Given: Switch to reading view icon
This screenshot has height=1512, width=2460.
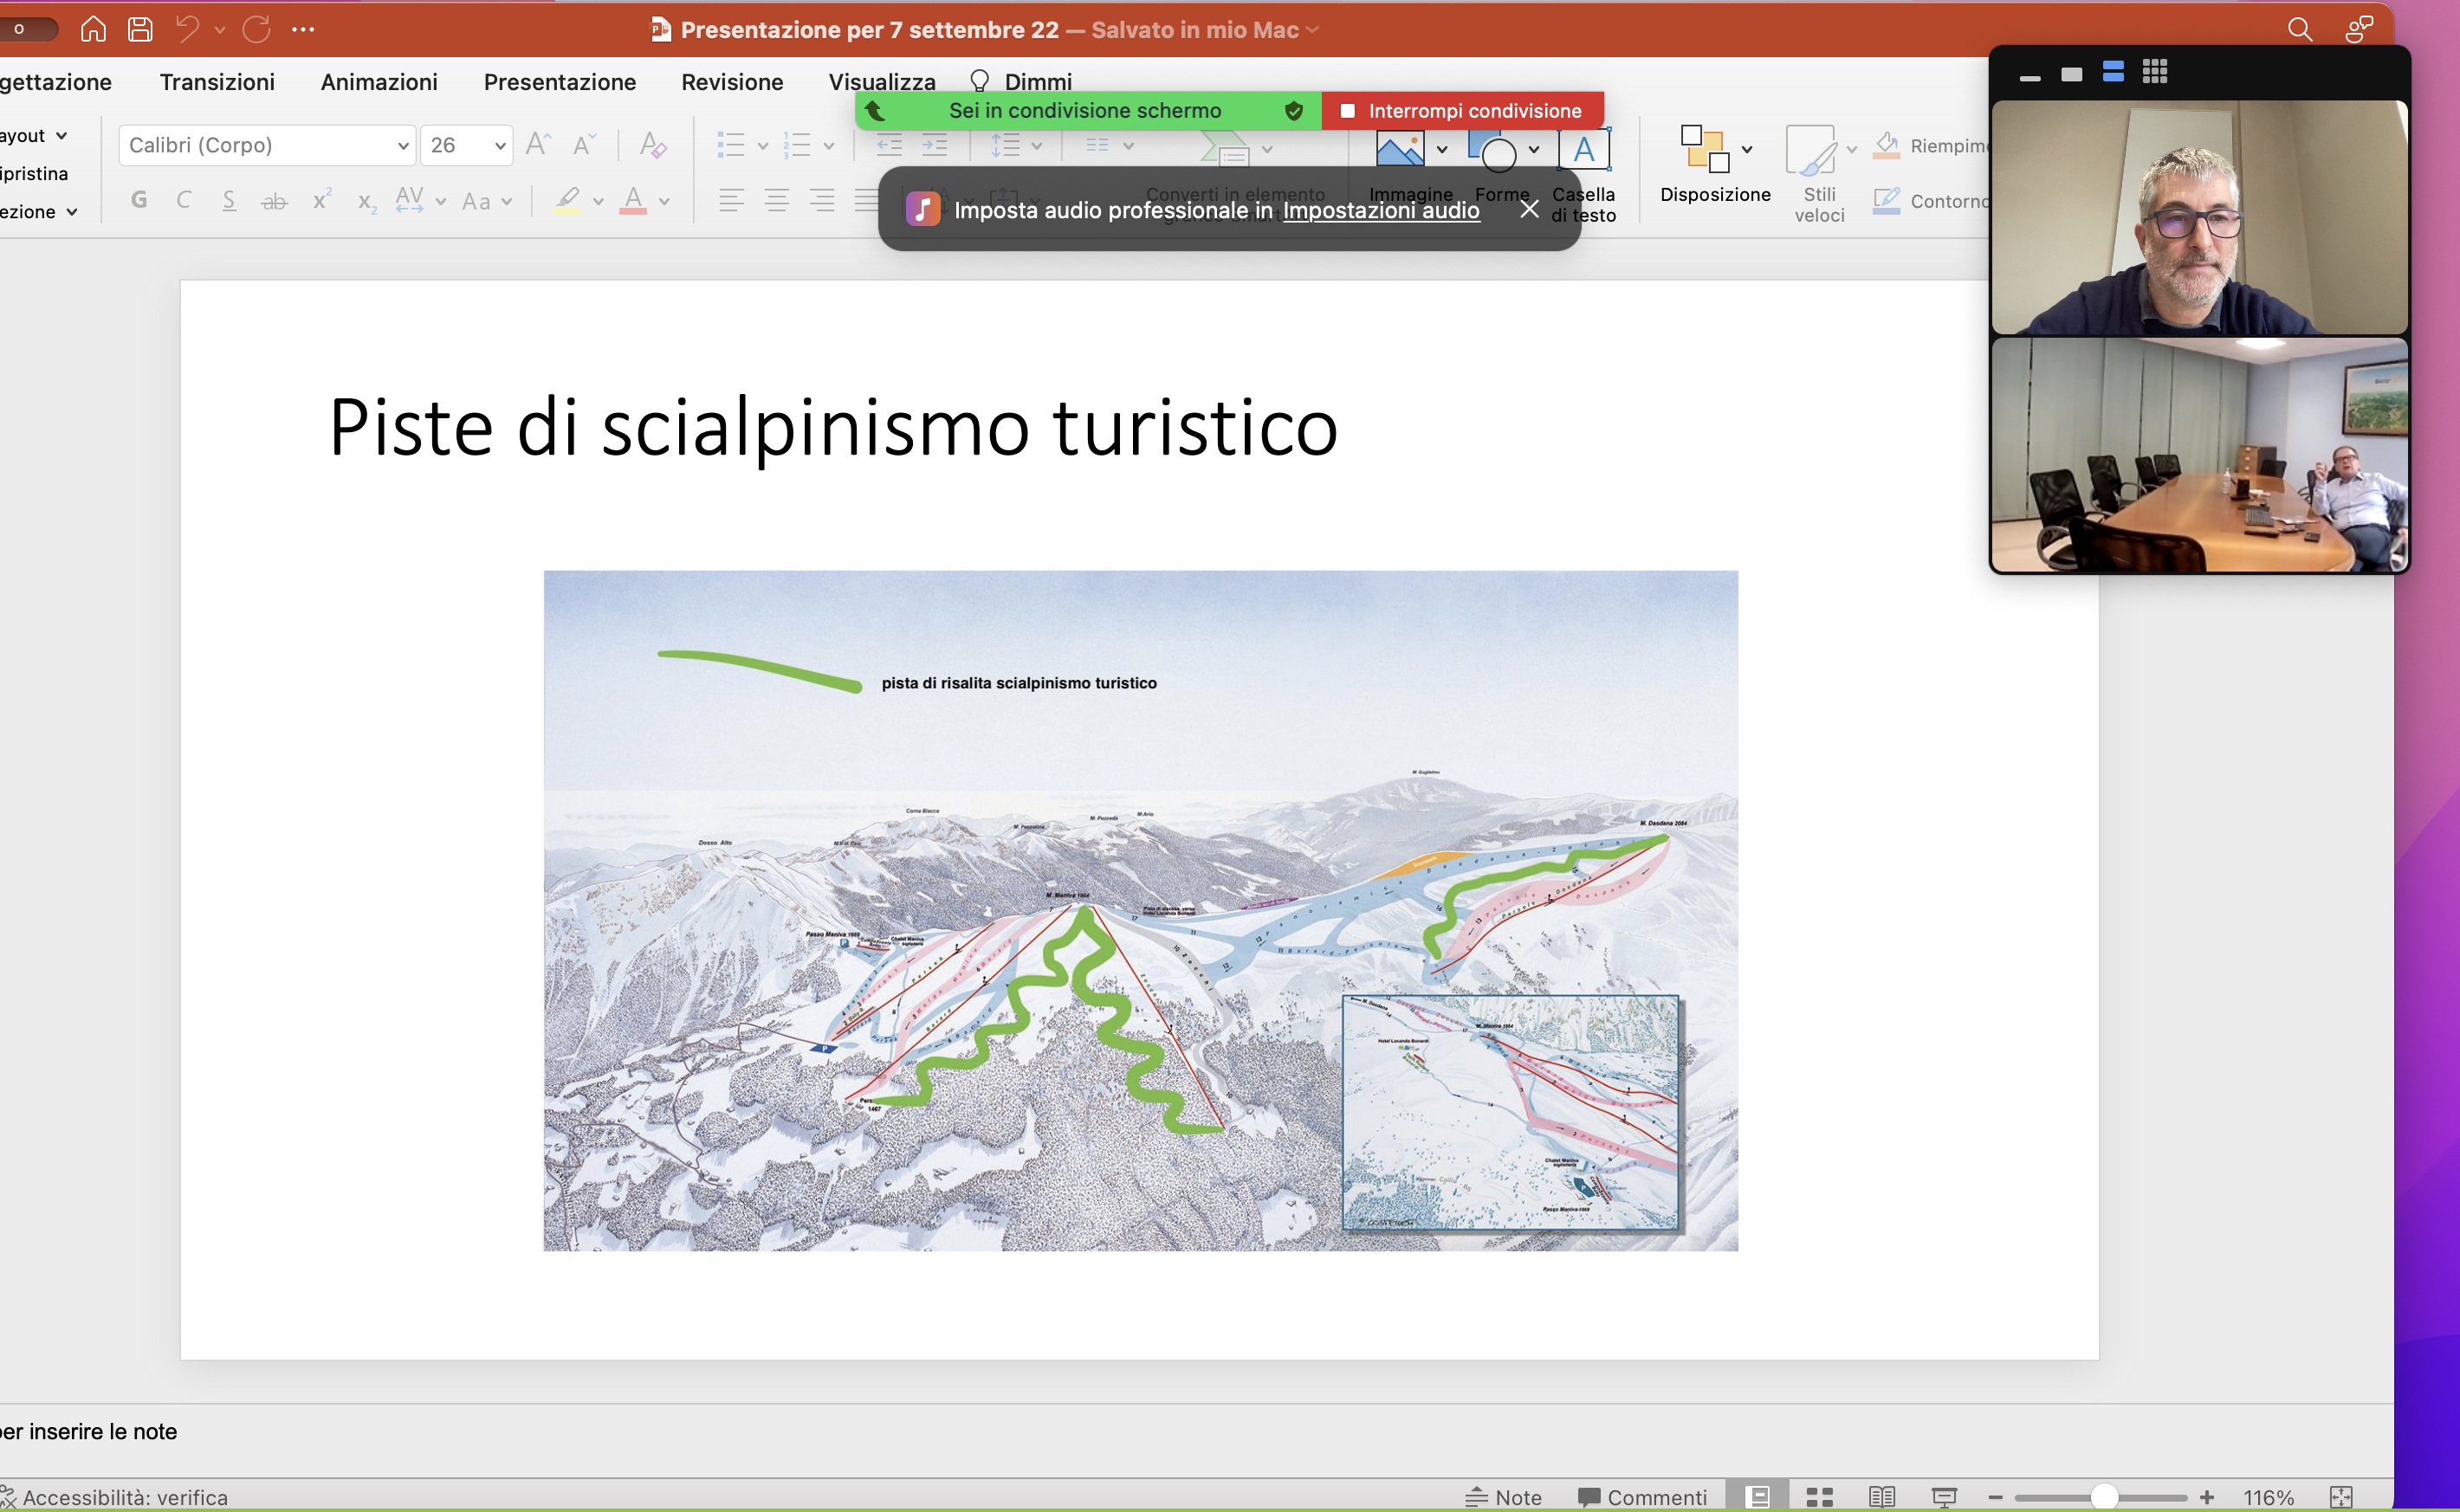Looking at the screenshot, I should (1882, 1497).
